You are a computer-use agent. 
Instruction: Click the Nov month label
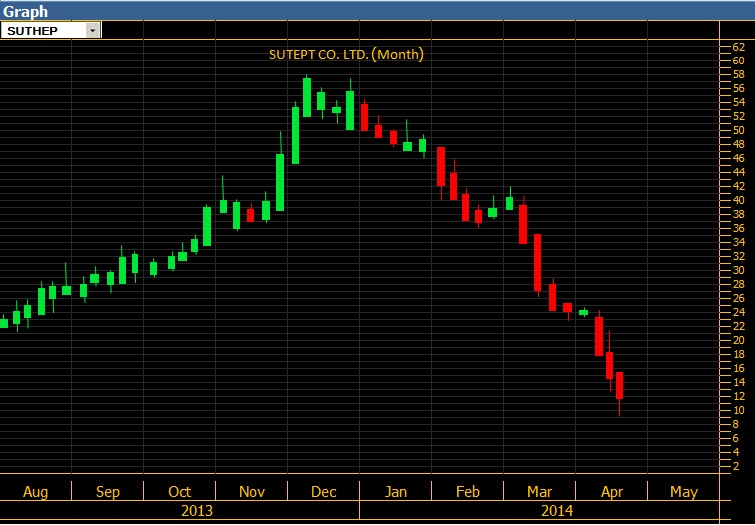coord(252,492)
